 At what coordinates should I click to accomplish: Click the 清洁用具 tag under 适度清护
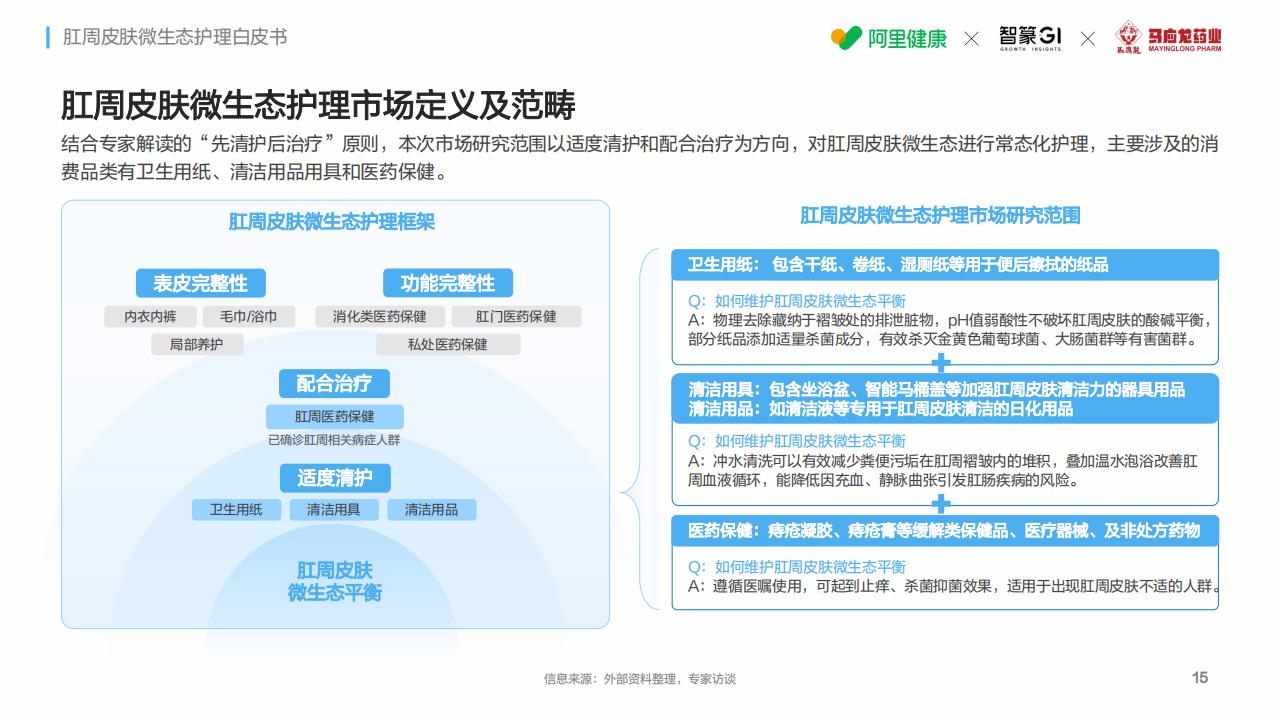pyautogui.click(x=334, y=509)
